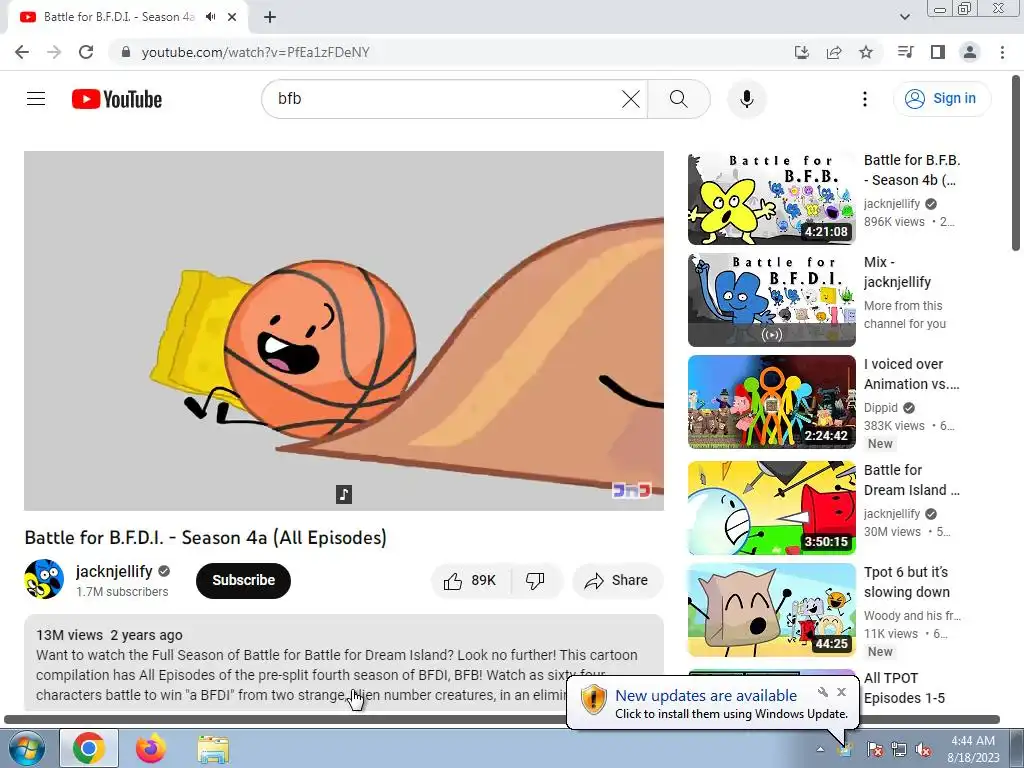This screenshot has height=768, width=1024.
Task: Open the clock showing 4:44 AM
Action: point(973,749)
